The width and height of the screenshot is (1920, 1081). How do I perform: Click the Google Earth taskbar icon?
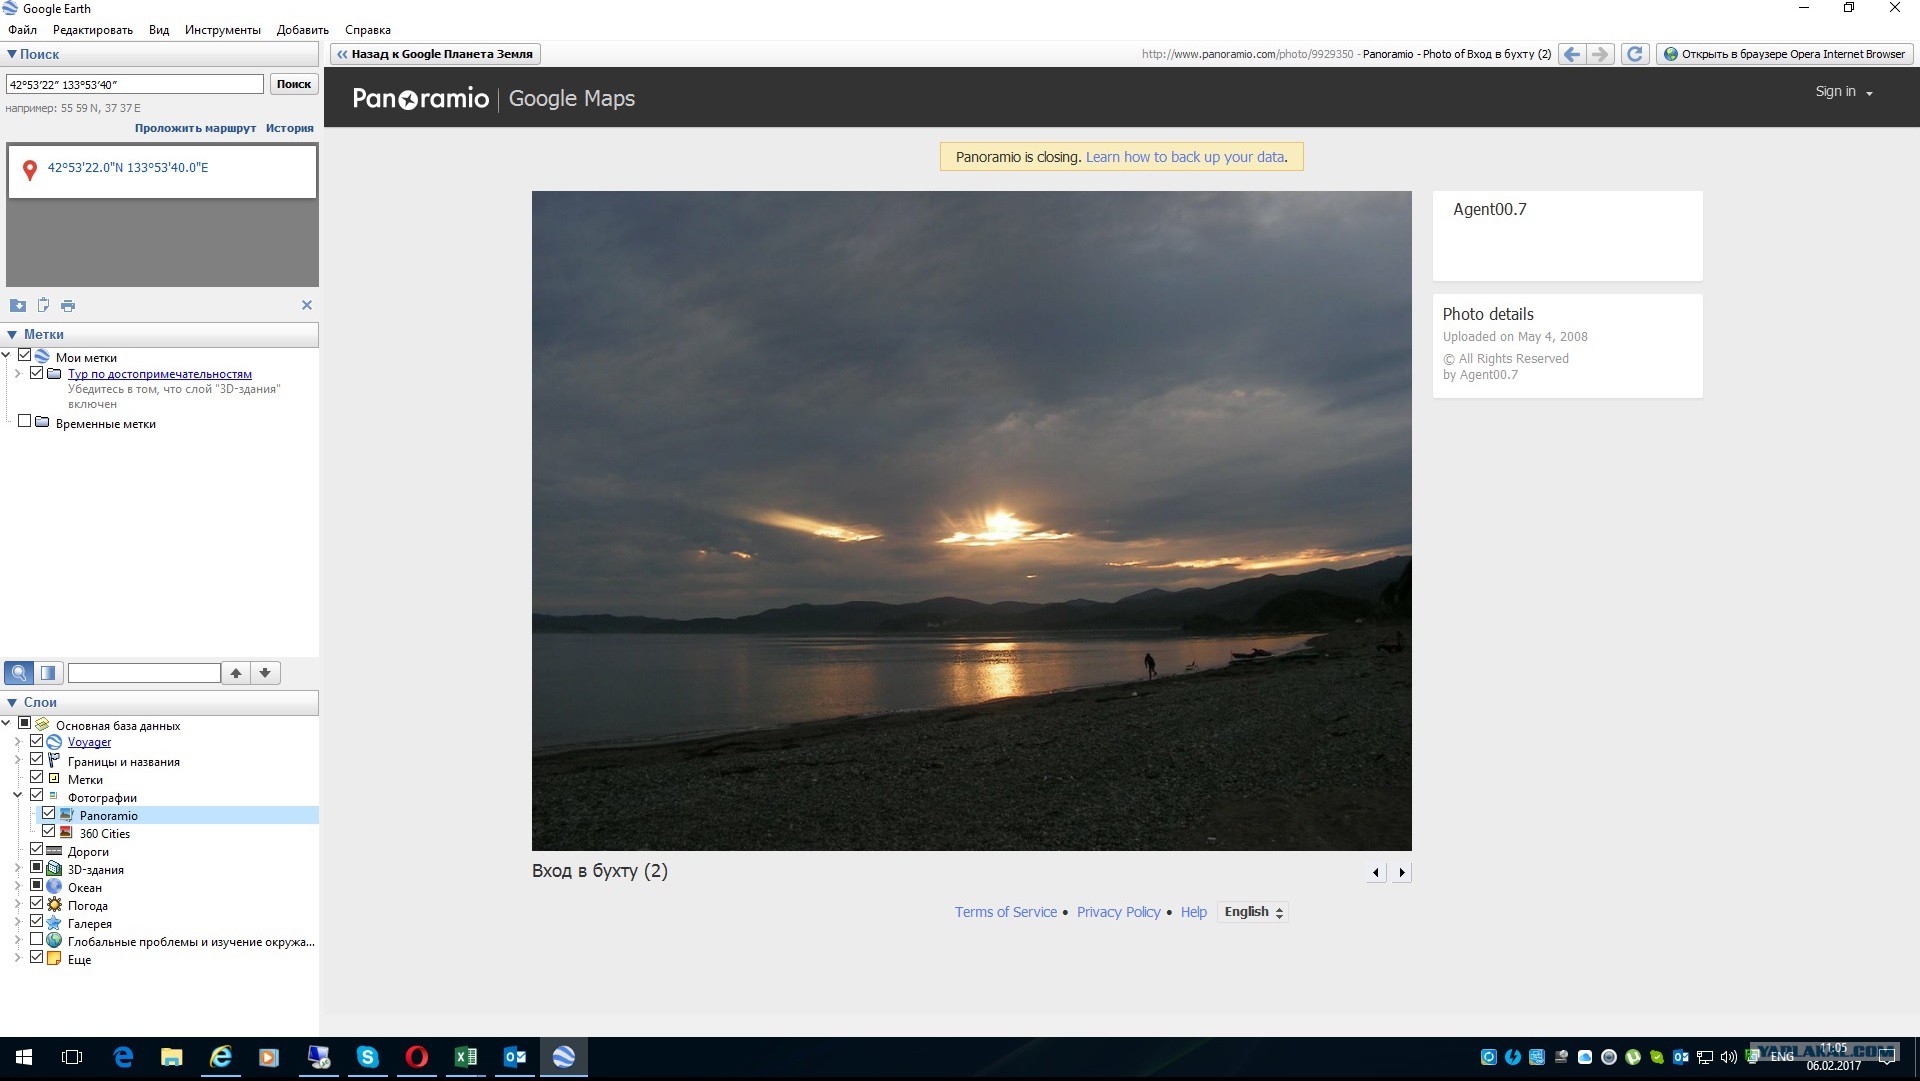[564, 1057]
